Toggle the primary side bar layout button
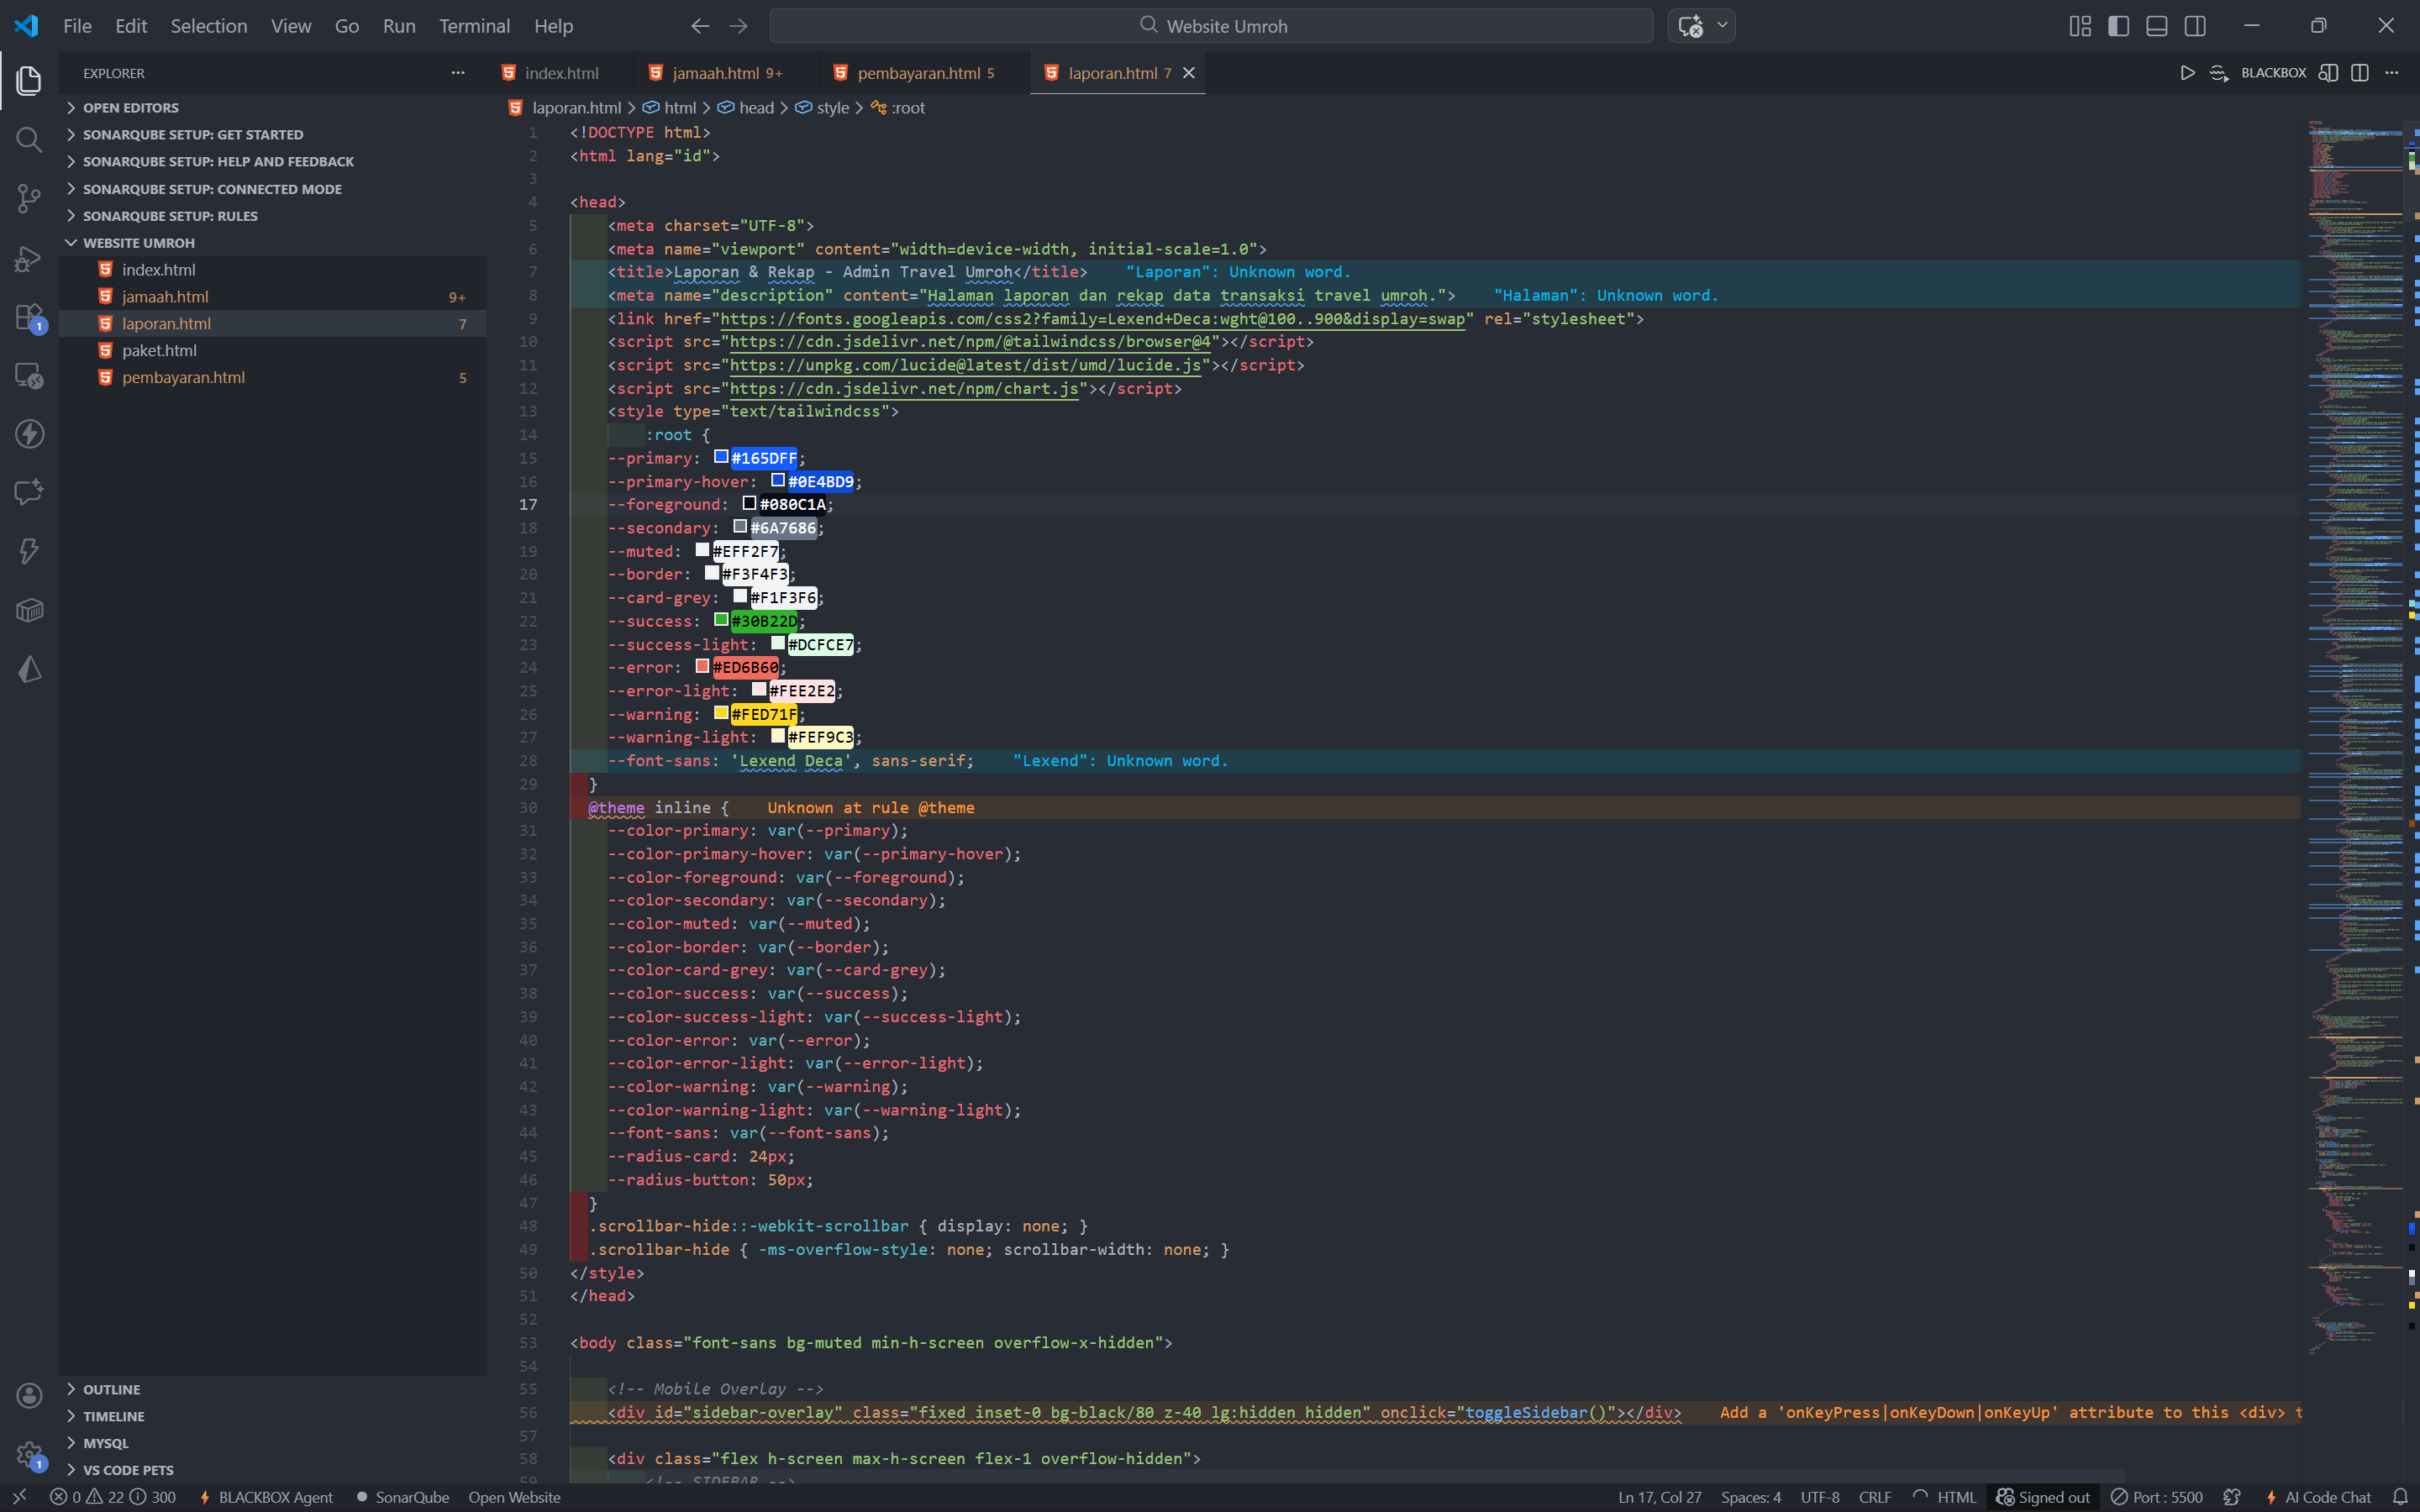Image resolution: width=2420 pixels, height=1512 pixels. pos(2118,26)
